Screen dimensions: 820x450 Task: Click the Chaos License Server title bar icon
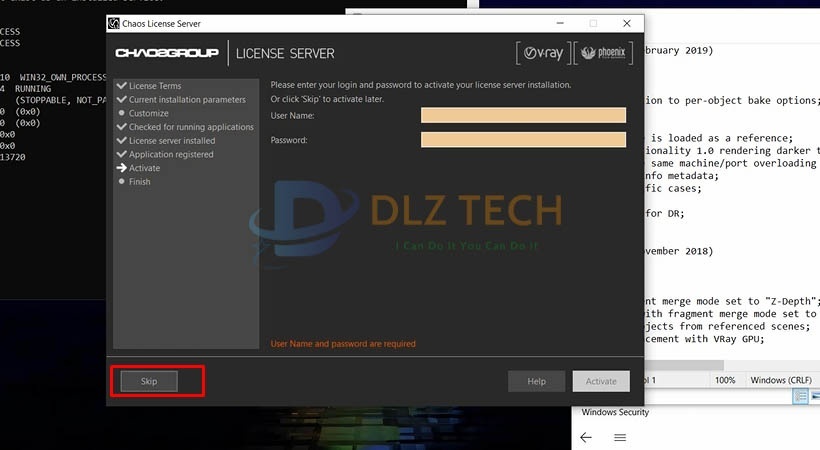(114, 23)
